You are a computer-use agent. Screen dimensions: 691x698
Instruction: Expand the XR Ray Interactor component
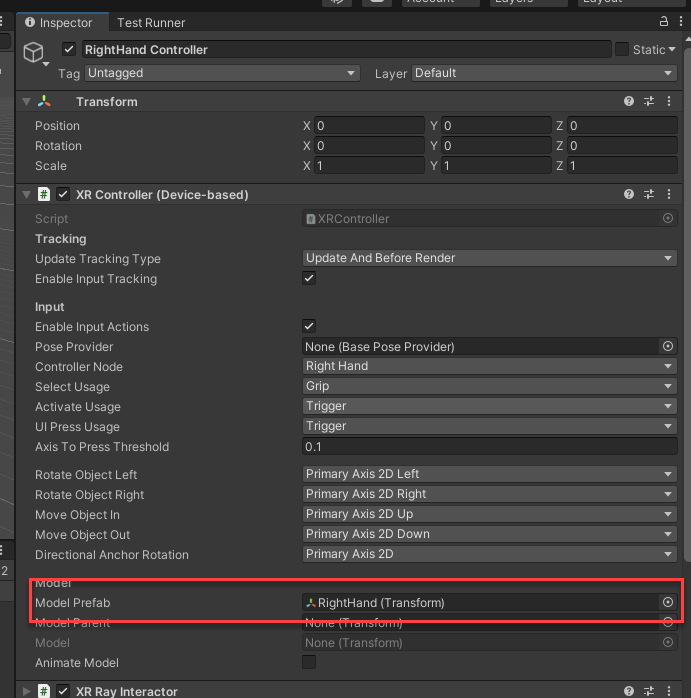[x=26, y=691]
